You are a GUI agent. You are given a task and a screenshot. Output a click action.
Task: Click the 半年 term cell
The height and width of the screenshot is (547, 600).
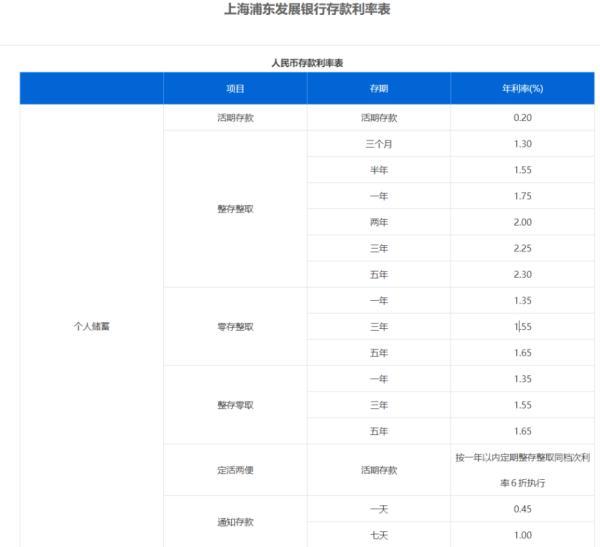[378, 170]
